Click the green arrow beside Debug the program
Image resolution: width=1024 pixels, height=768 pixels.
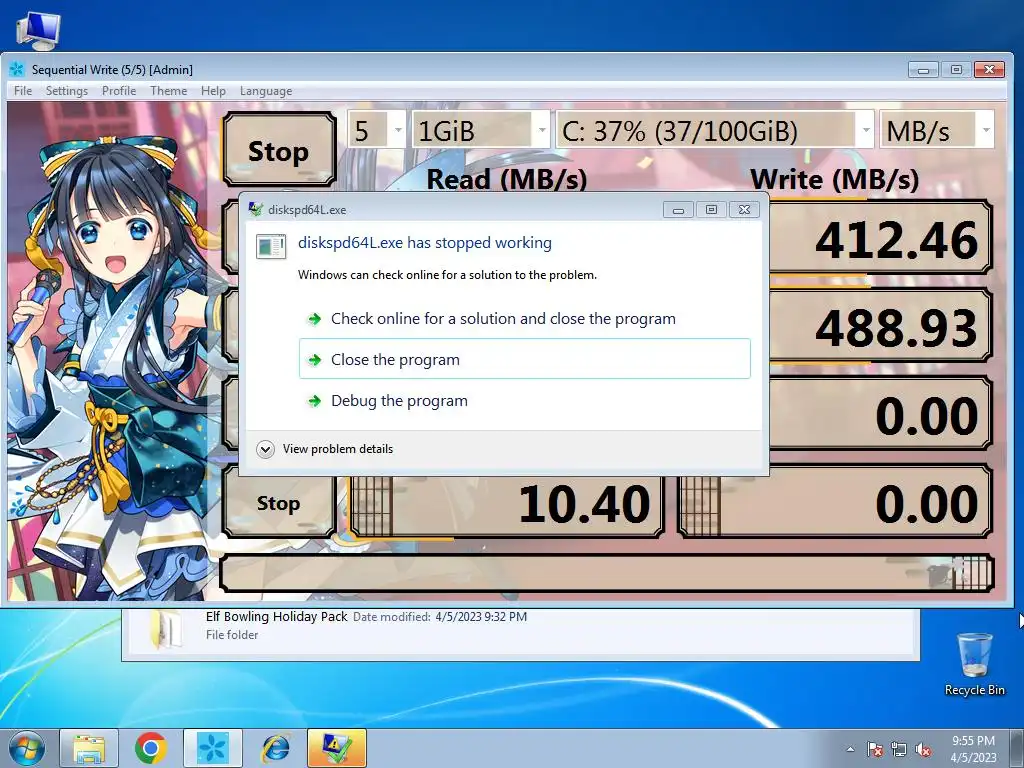tap(315, 400)
